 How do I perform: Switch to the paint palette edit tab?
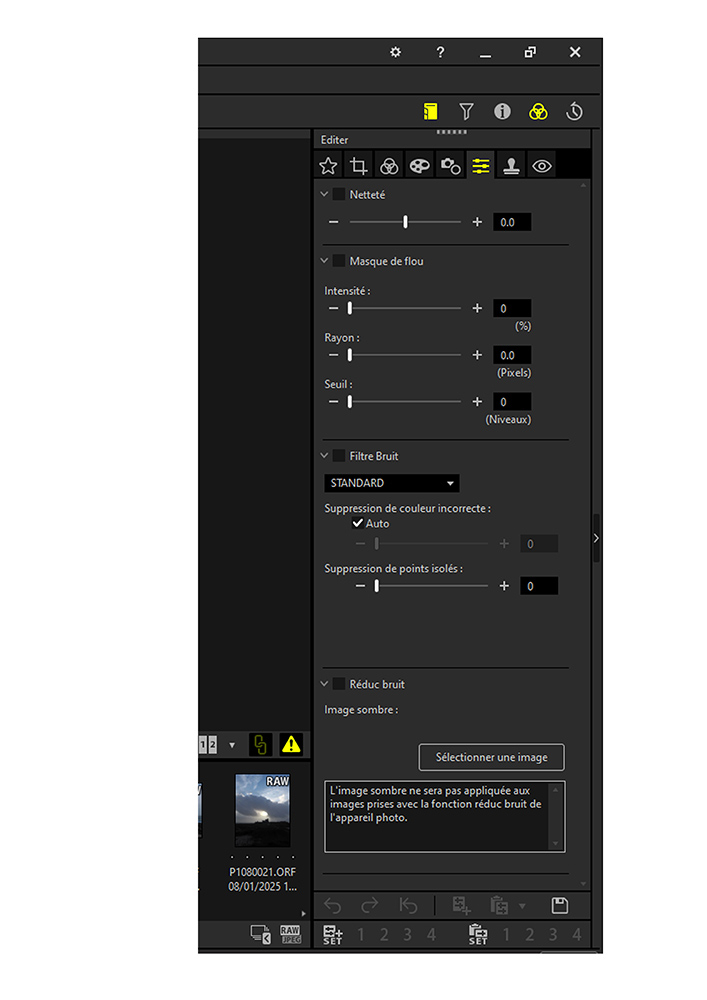[x=419, y=166]
